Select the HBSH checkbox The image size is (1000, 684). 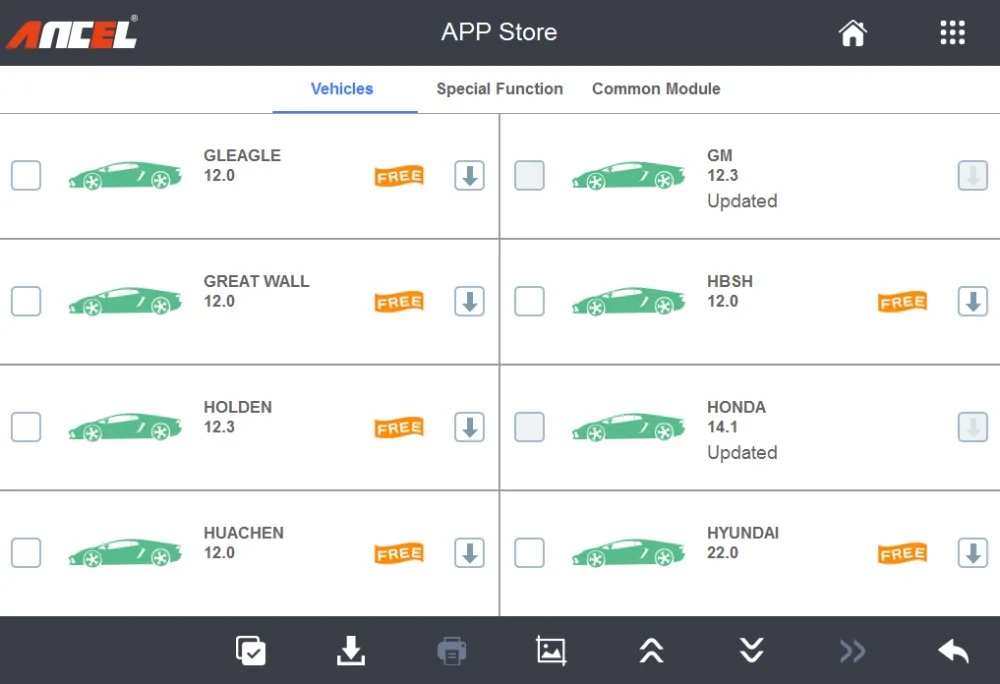pyautogui.click(x=529, y=301)
